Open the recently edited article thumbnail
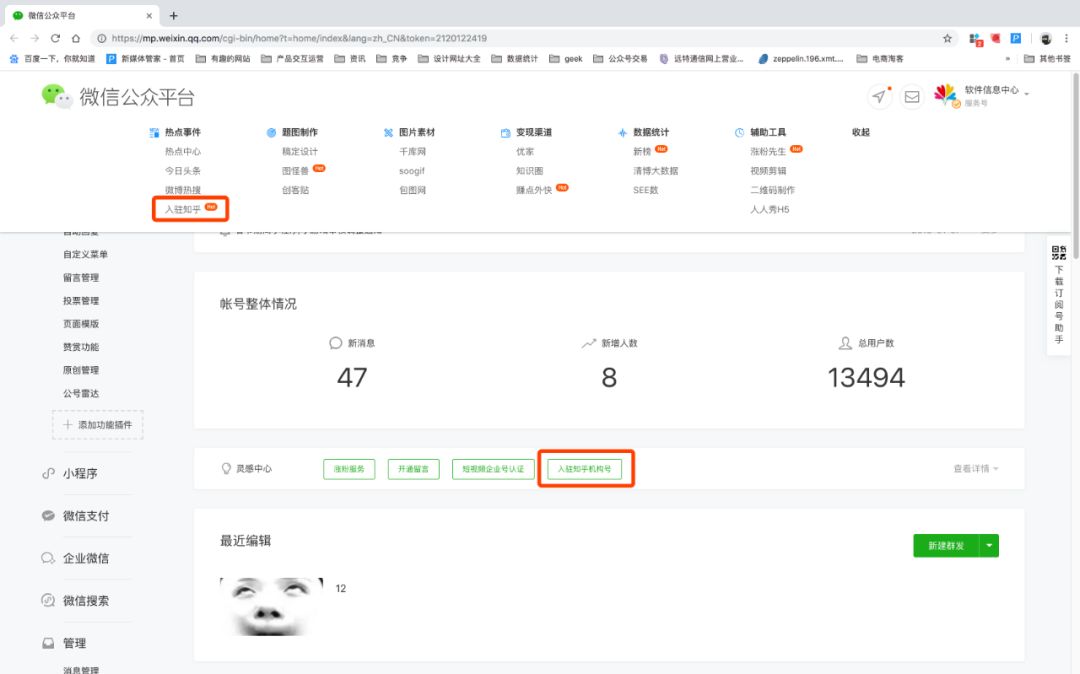 pos(271,606)
